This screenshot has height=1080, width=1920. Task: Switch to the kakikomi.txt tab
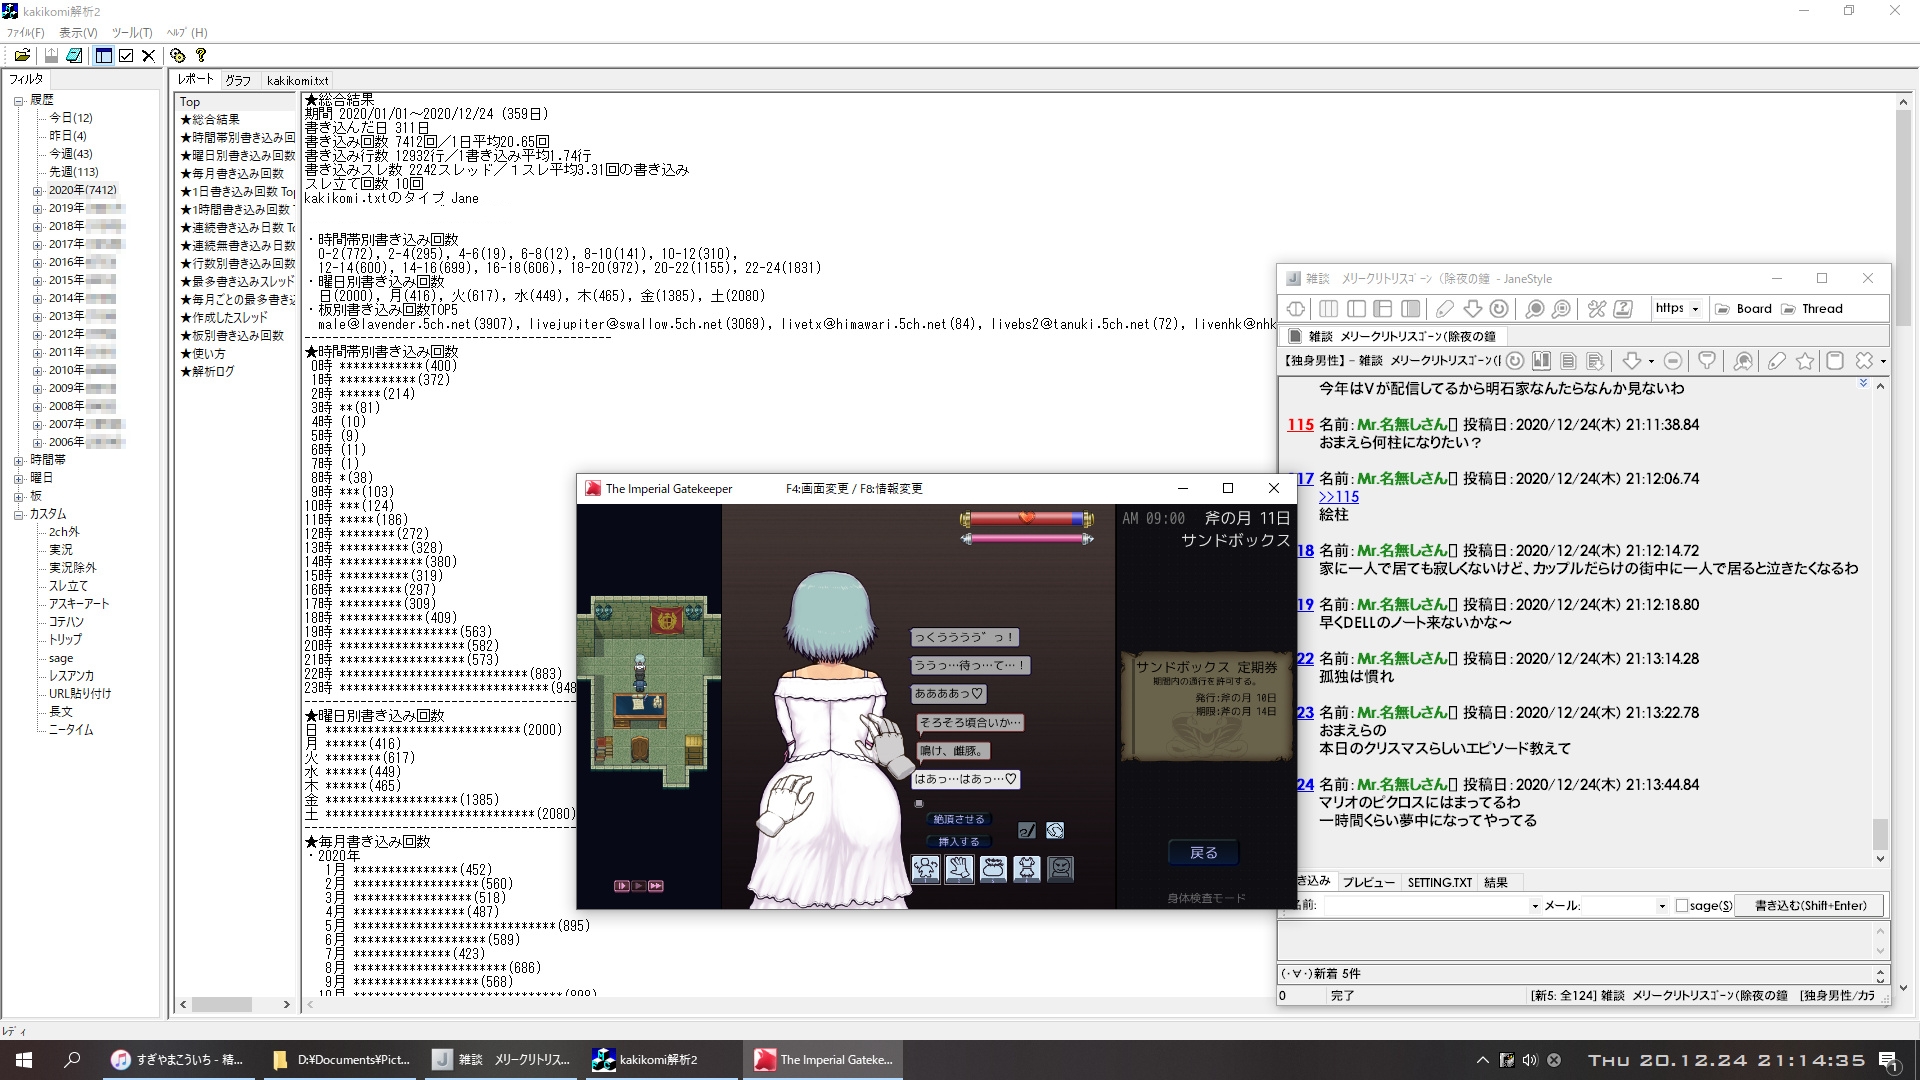click(x=297, y=80)
